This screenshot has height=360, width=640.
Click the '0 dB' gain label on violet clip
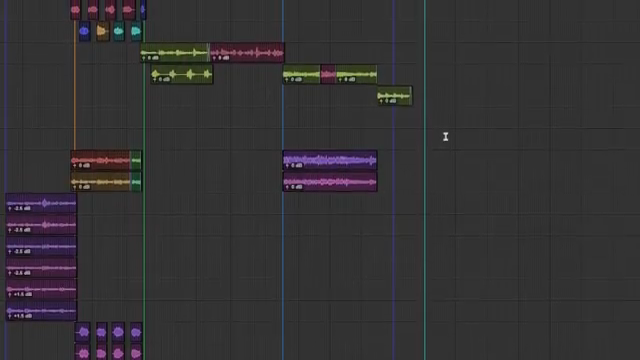(294, 166)
